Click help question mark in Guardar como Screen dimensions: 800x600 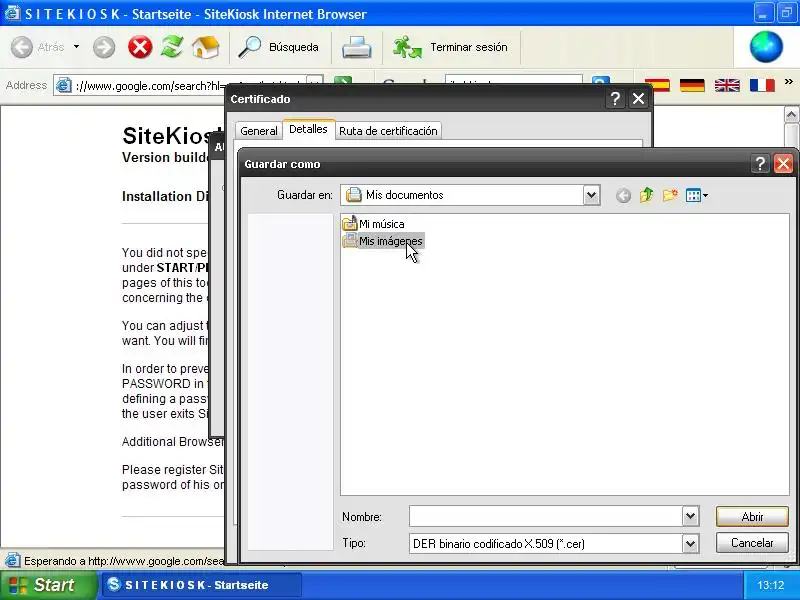coord(760,164)
